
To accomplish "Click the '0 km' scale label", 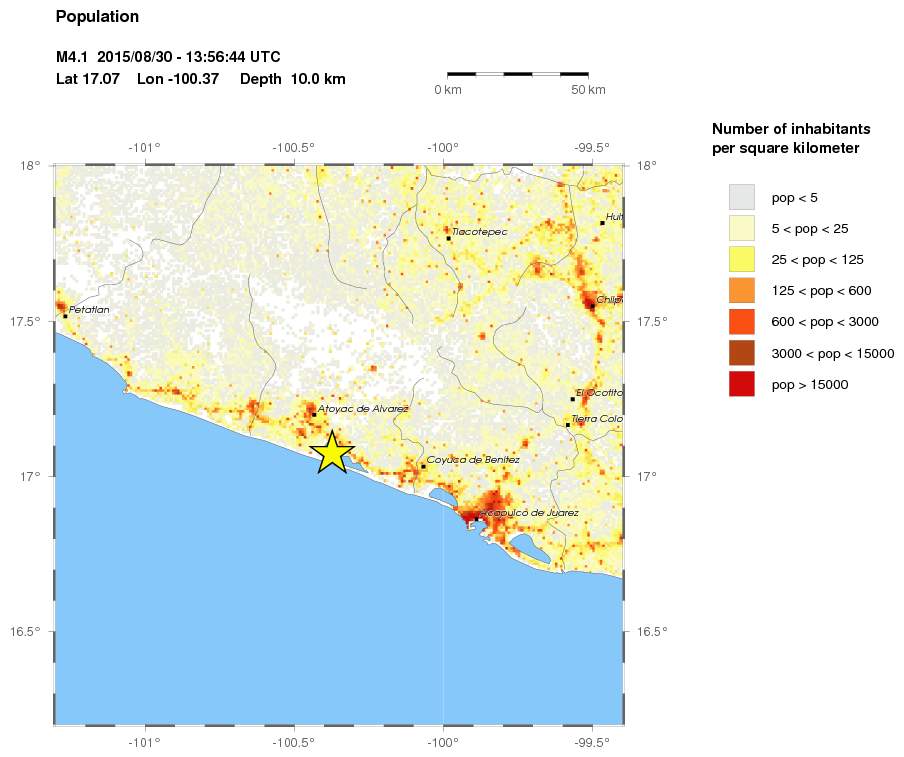I will (x=448, y=90).
